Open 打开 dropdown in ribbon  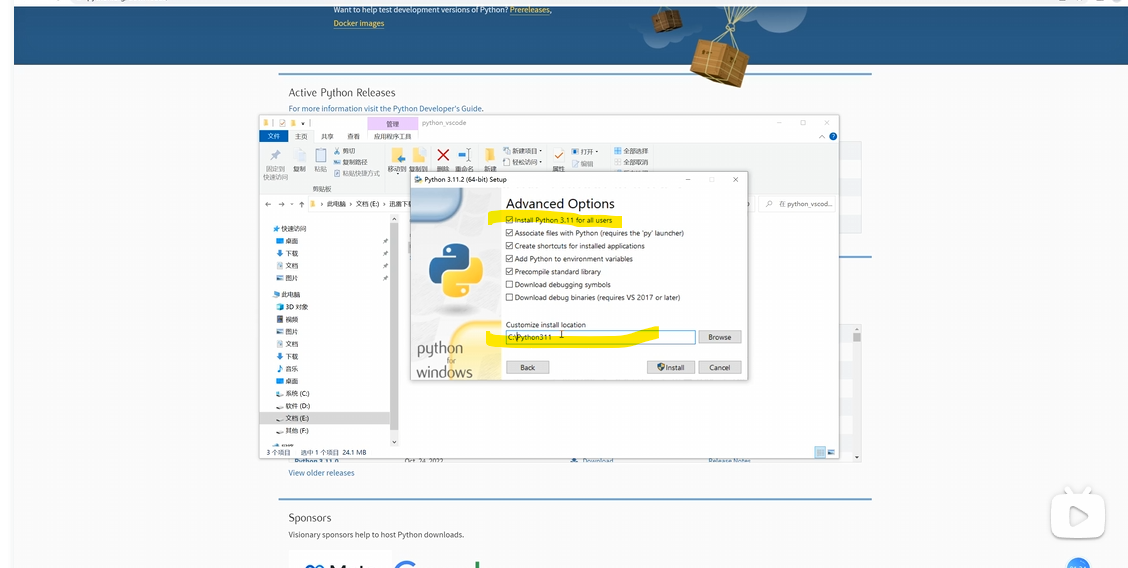[585, 152]
